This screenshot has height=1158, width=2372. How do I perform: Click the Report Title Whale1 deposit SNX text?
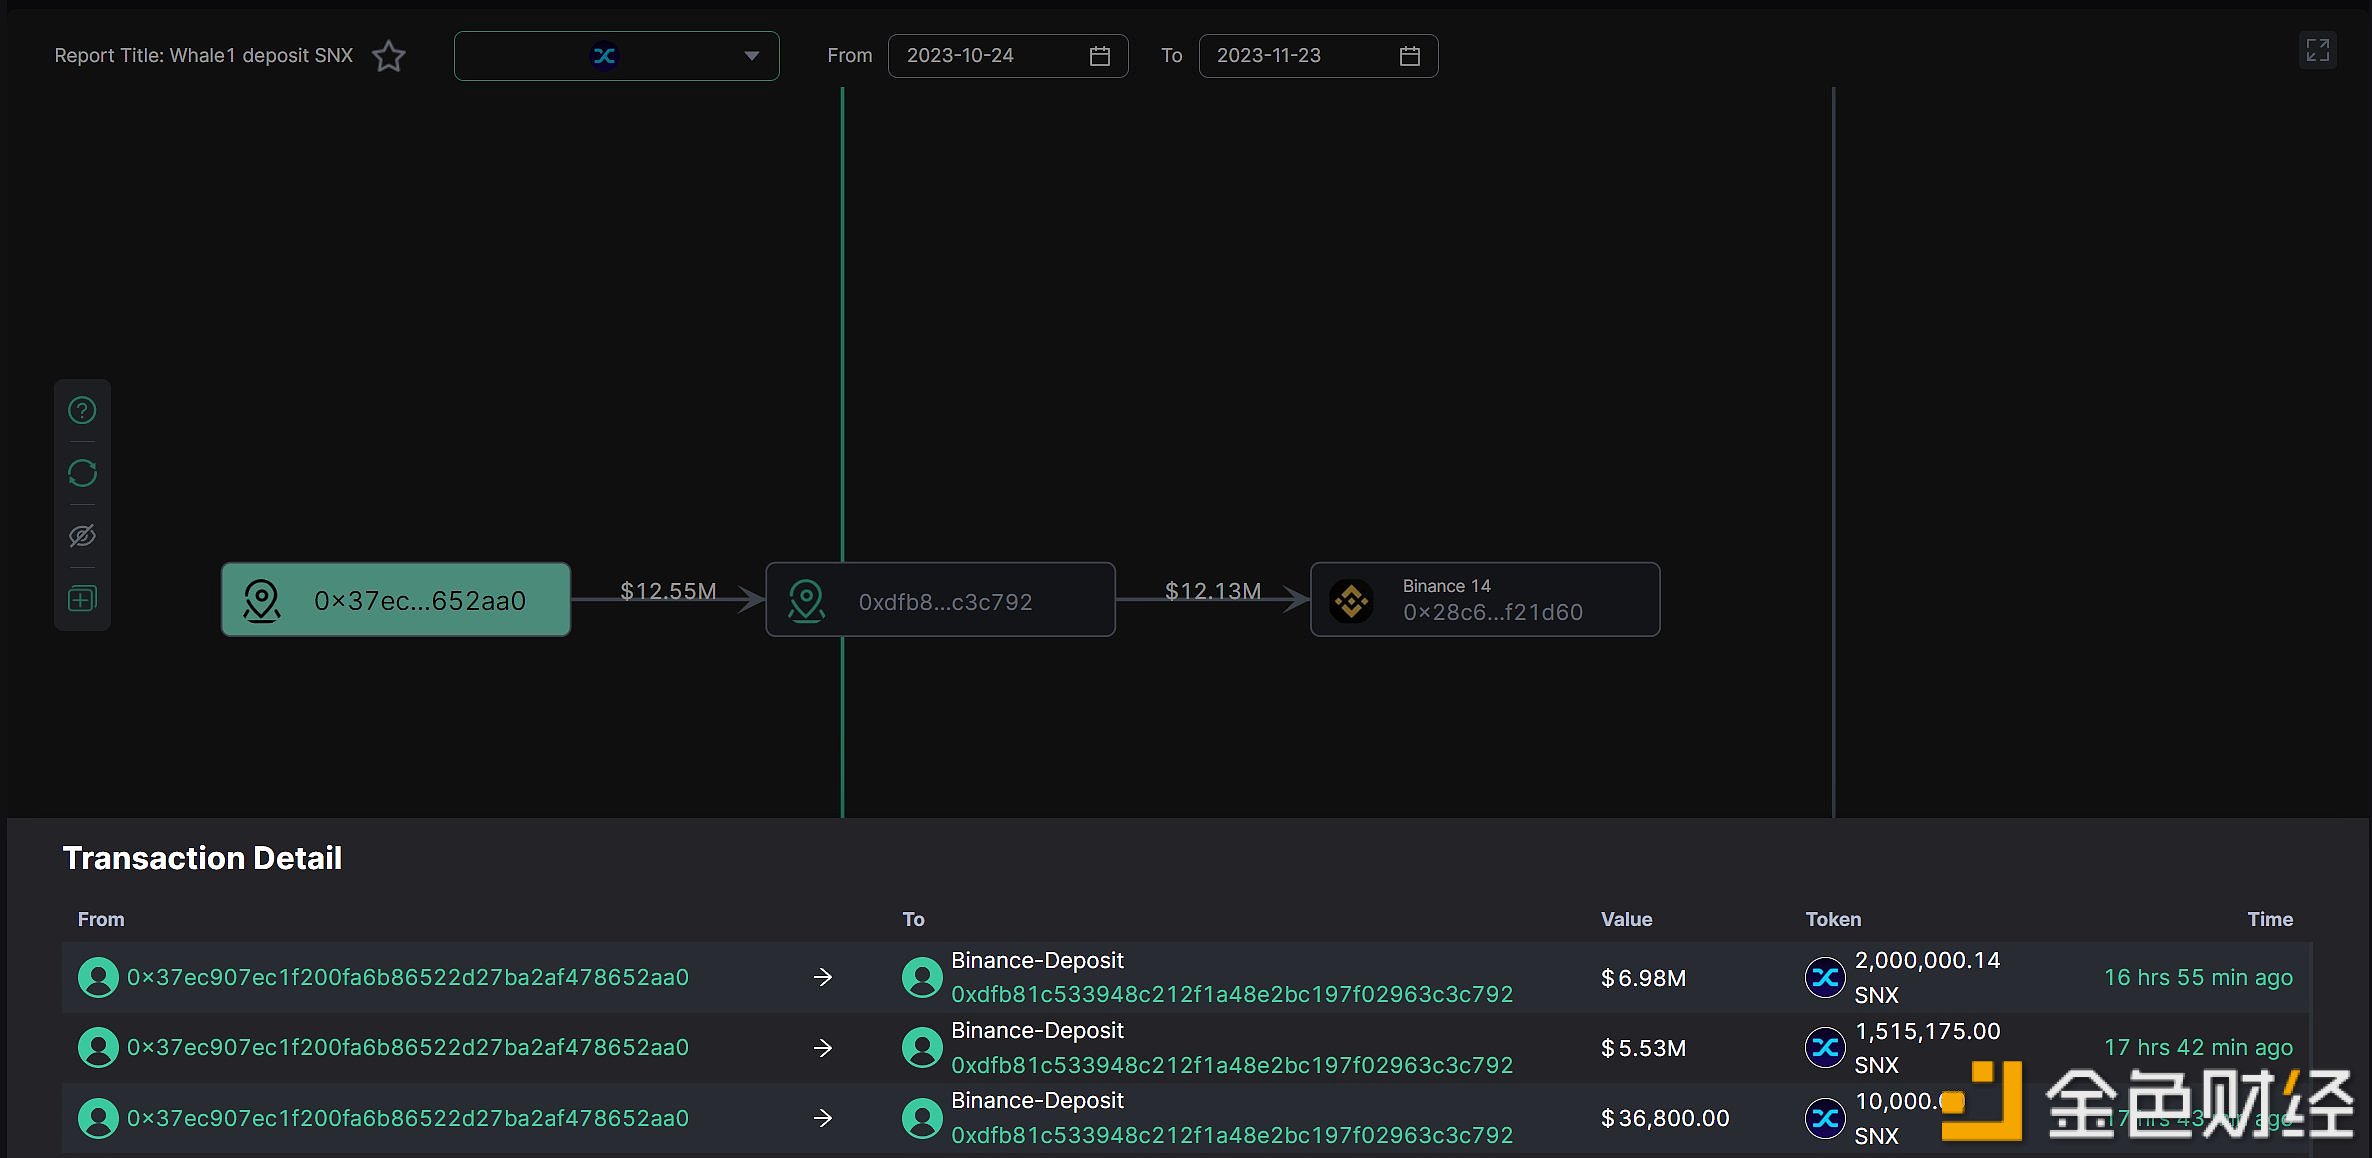[x=204, y=56]
